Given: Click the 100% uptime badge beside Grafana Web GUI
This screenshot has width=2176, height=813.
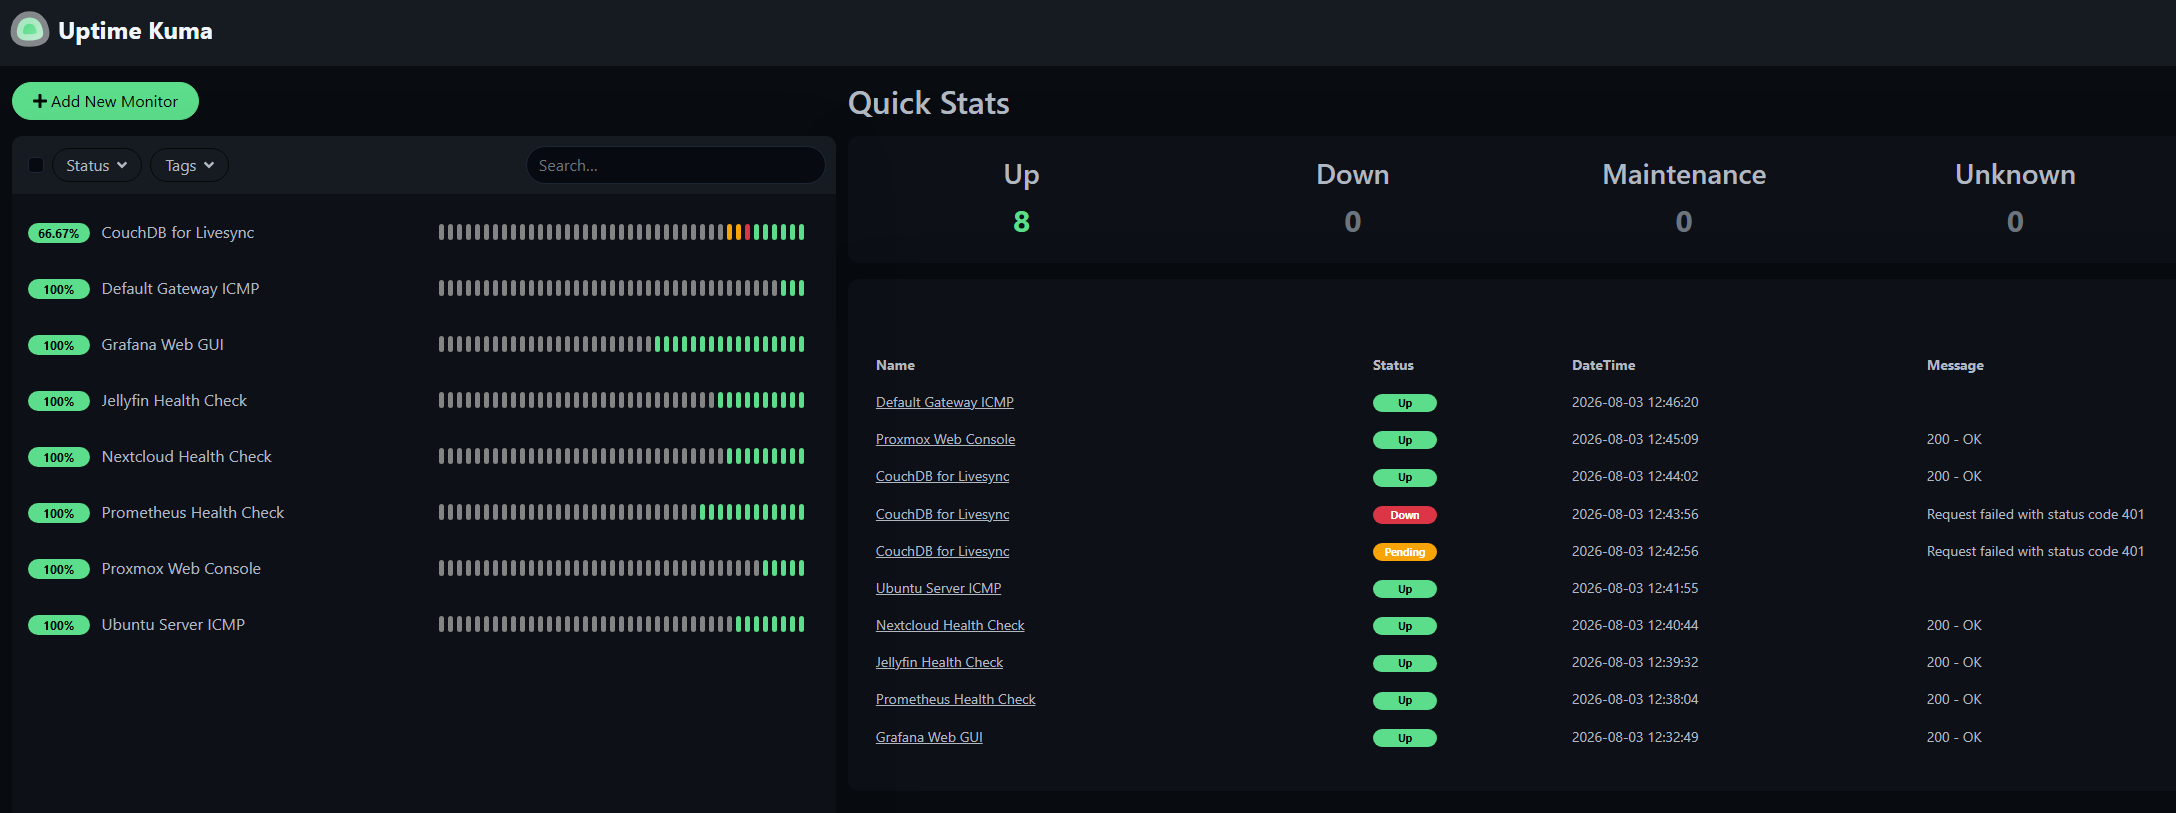Looking at the screenshot, I should tap(59, 345).
